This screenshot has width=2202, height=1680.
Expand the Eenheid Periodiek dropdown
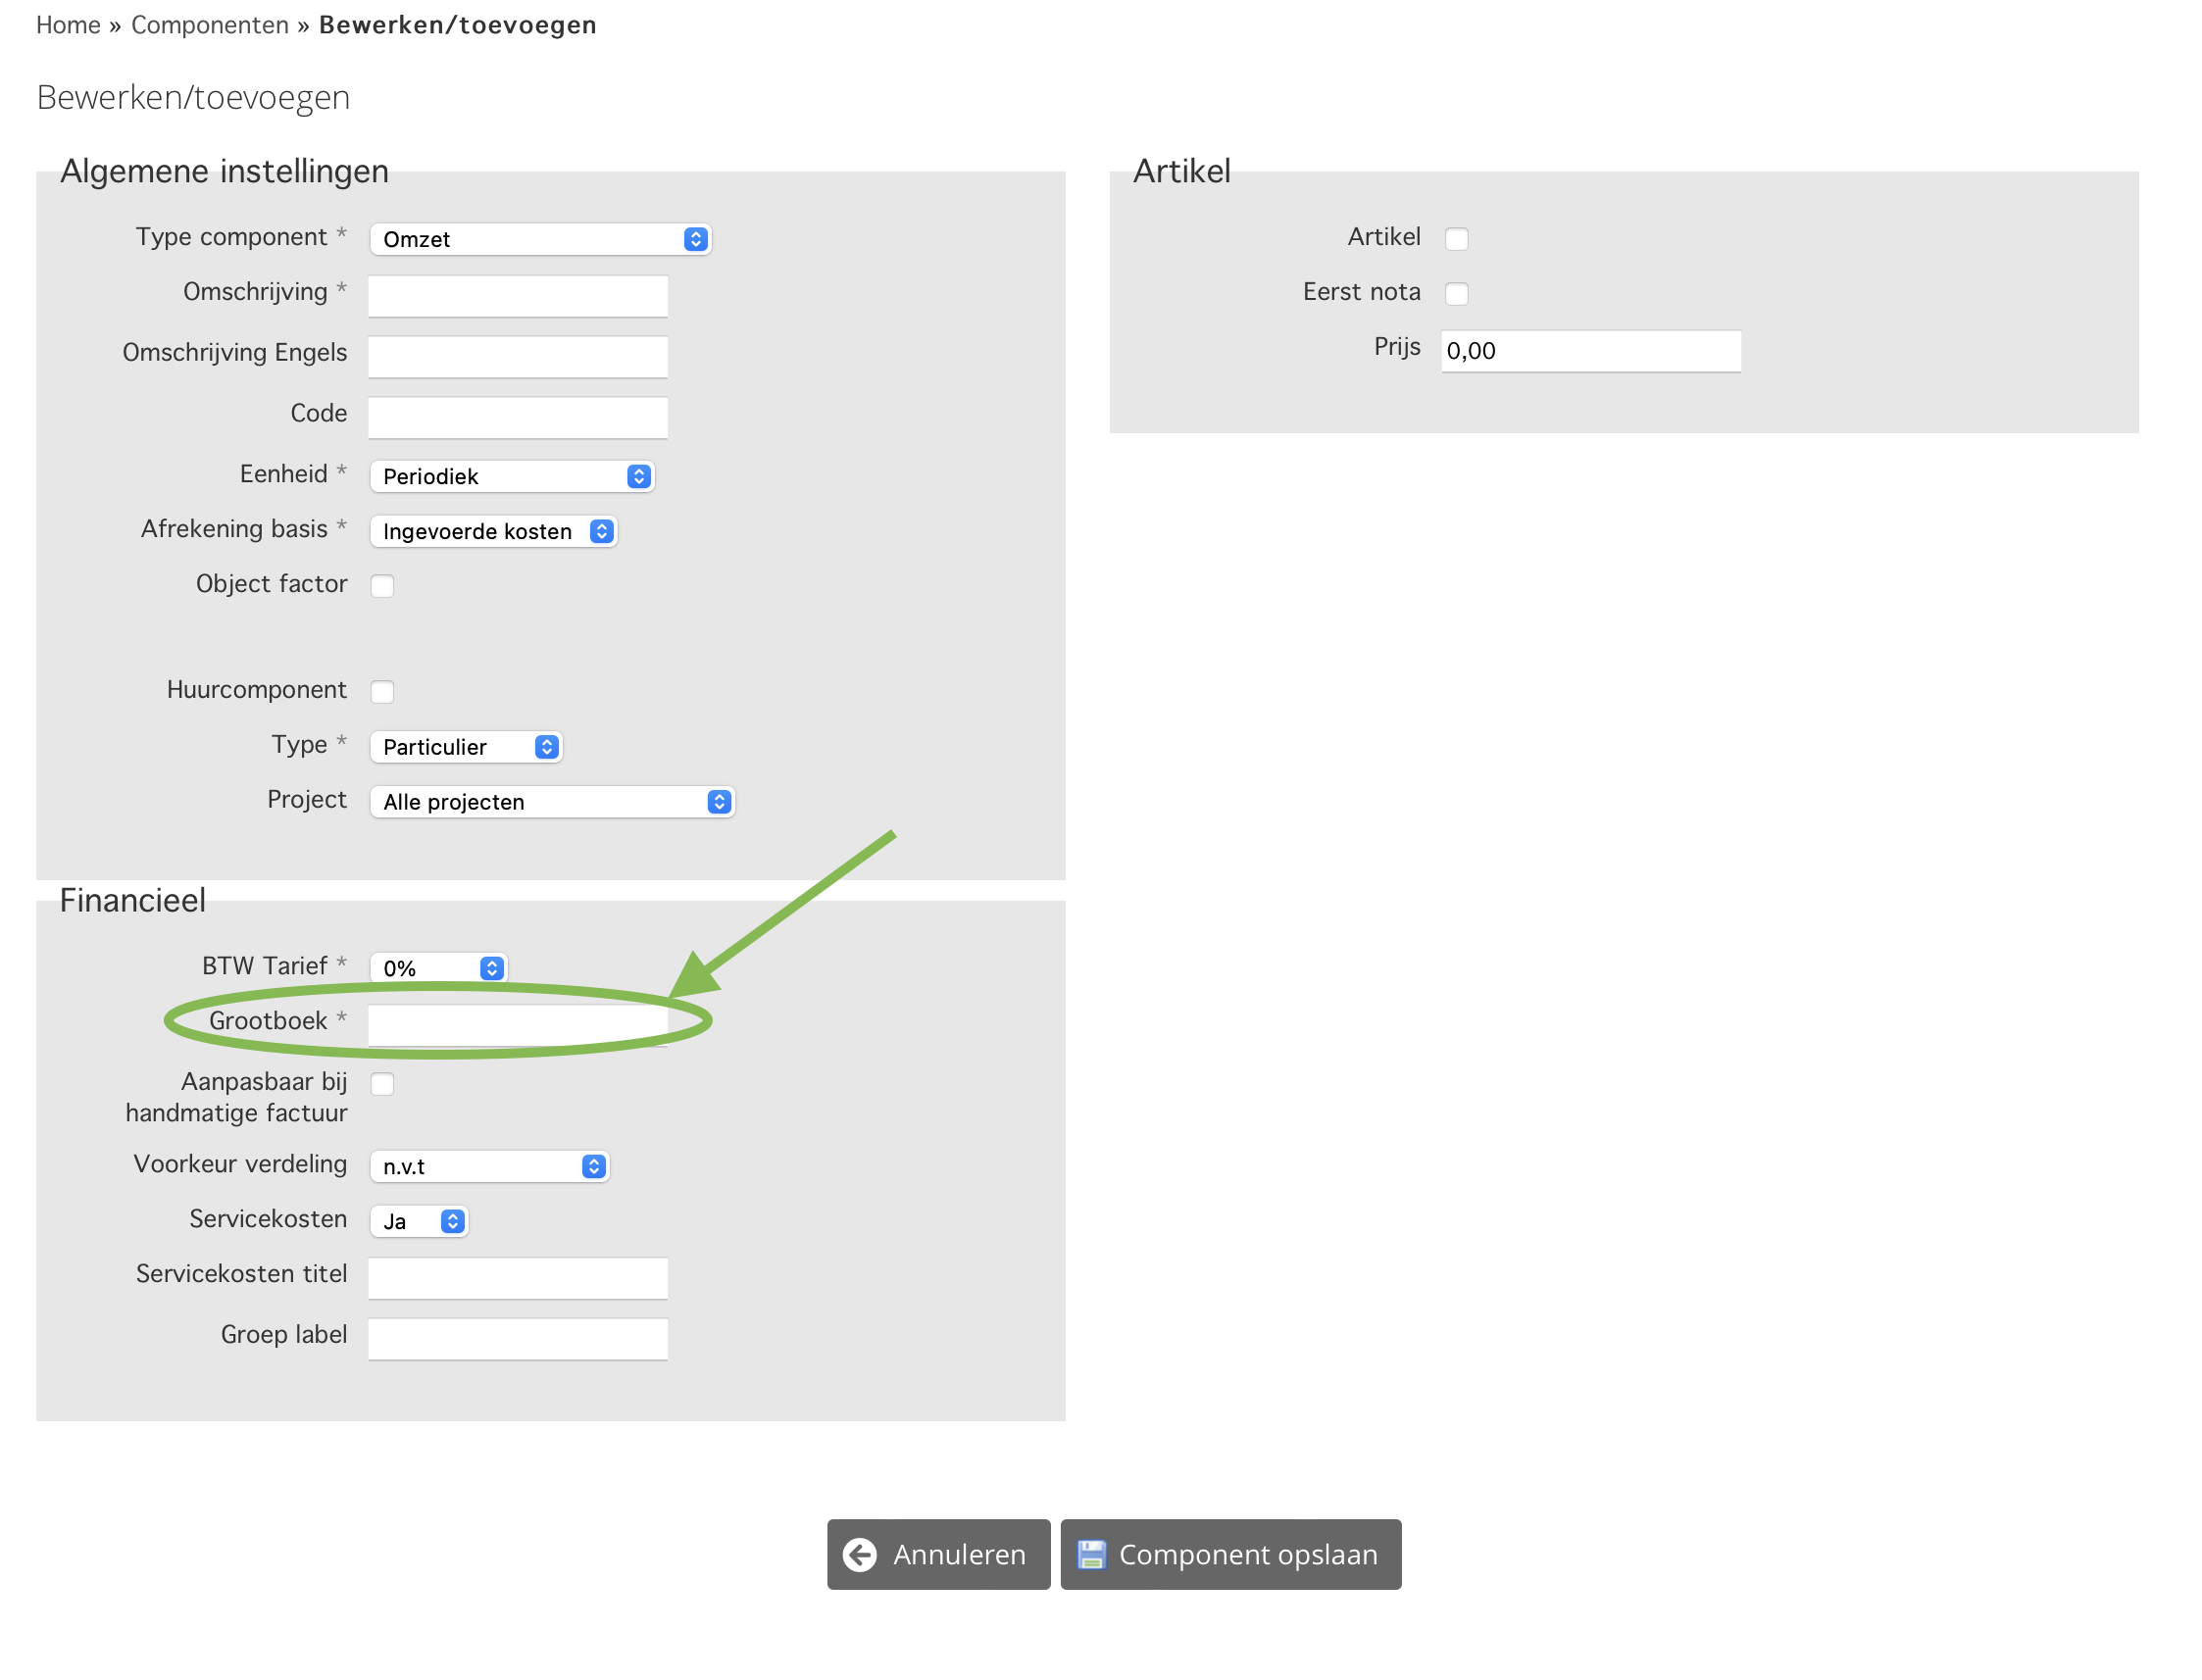511,476
